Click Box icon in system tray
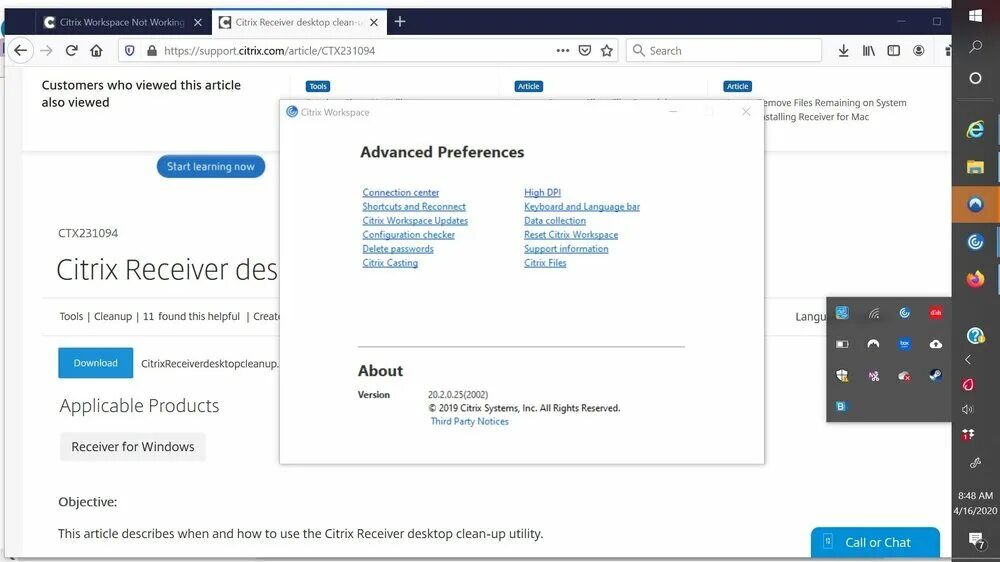Screen dimensions: 1000x562 [x=904, y=344]
